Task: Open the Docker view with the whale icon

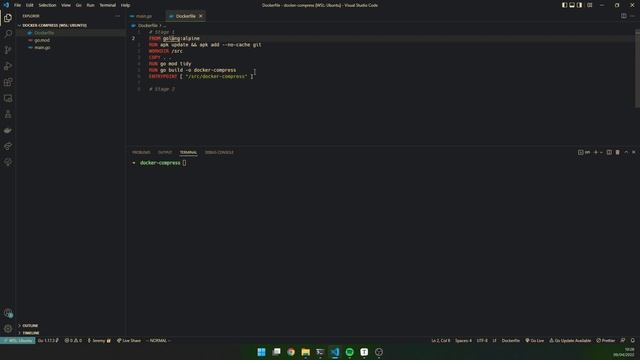Action: point(8,130)
